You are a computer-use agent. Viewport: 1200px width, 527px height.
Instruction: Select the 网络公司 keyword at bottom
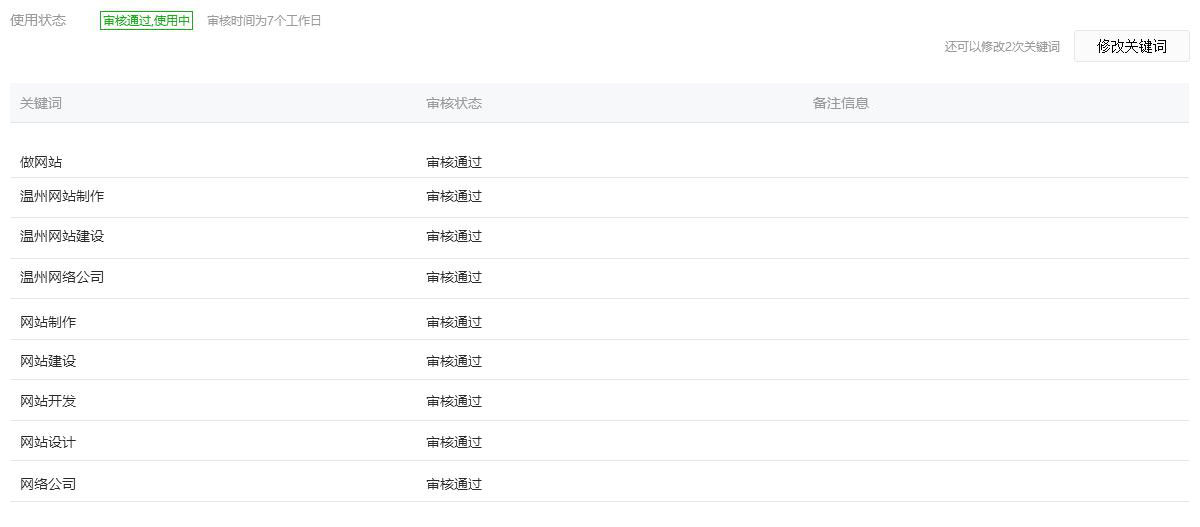48,484
